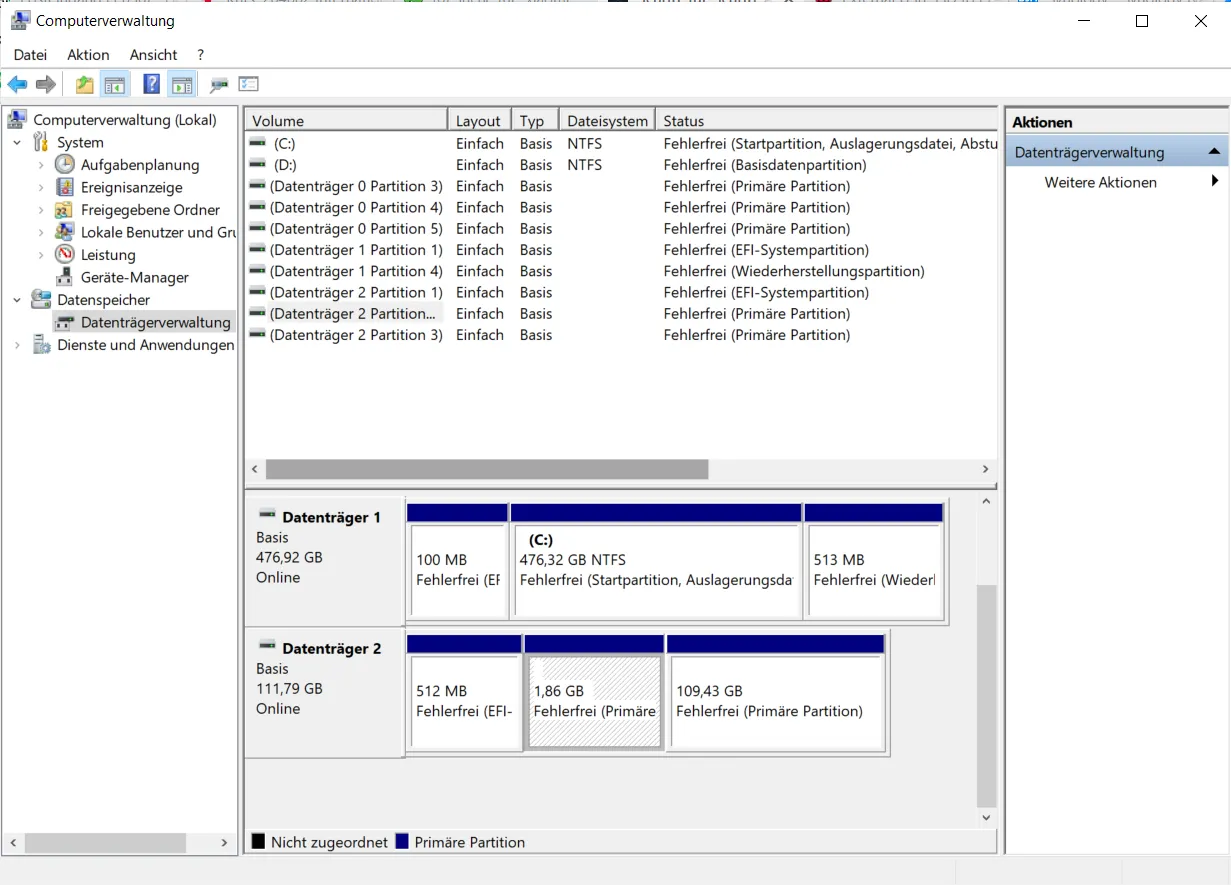Click the checklist properties icon in the toolbar
Image resolution: width=1231 pixels, height=885 pixels.
249,85
